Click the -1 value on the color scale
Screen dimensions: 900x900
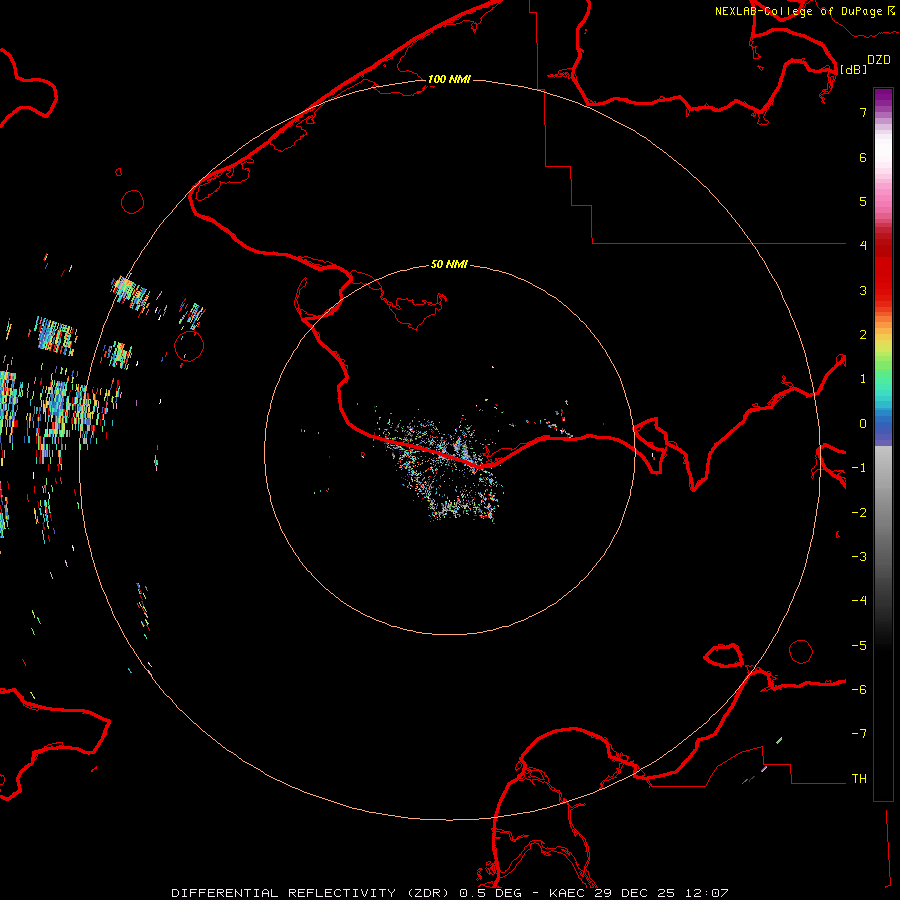[x=859, y=468]
